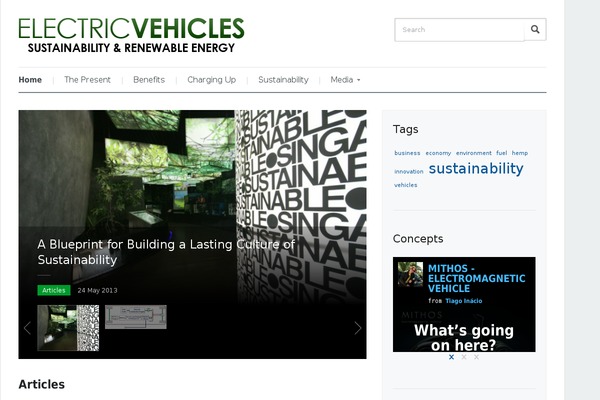The width and height of the screenshot is (600, 400).
Task: Click the green Articles category badge
Action: pyautogui.click(x=54, y=290)
